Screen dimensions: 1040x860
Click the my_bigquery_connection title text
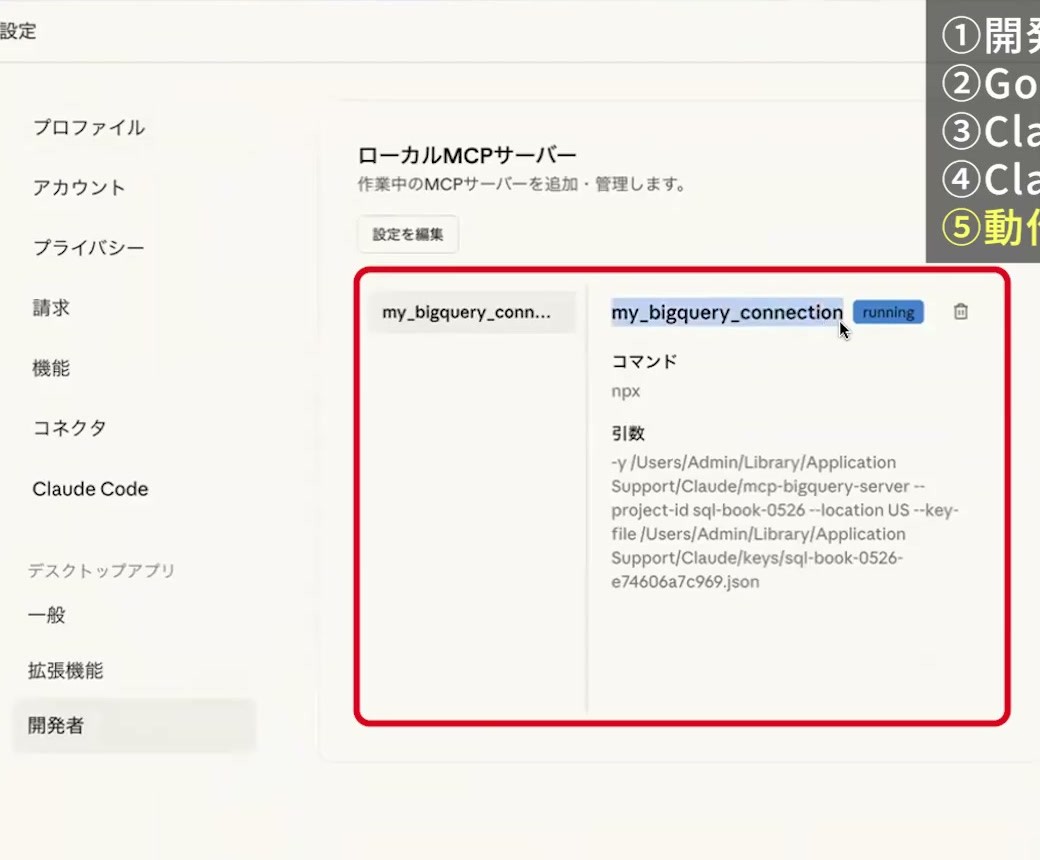[727, 312]
